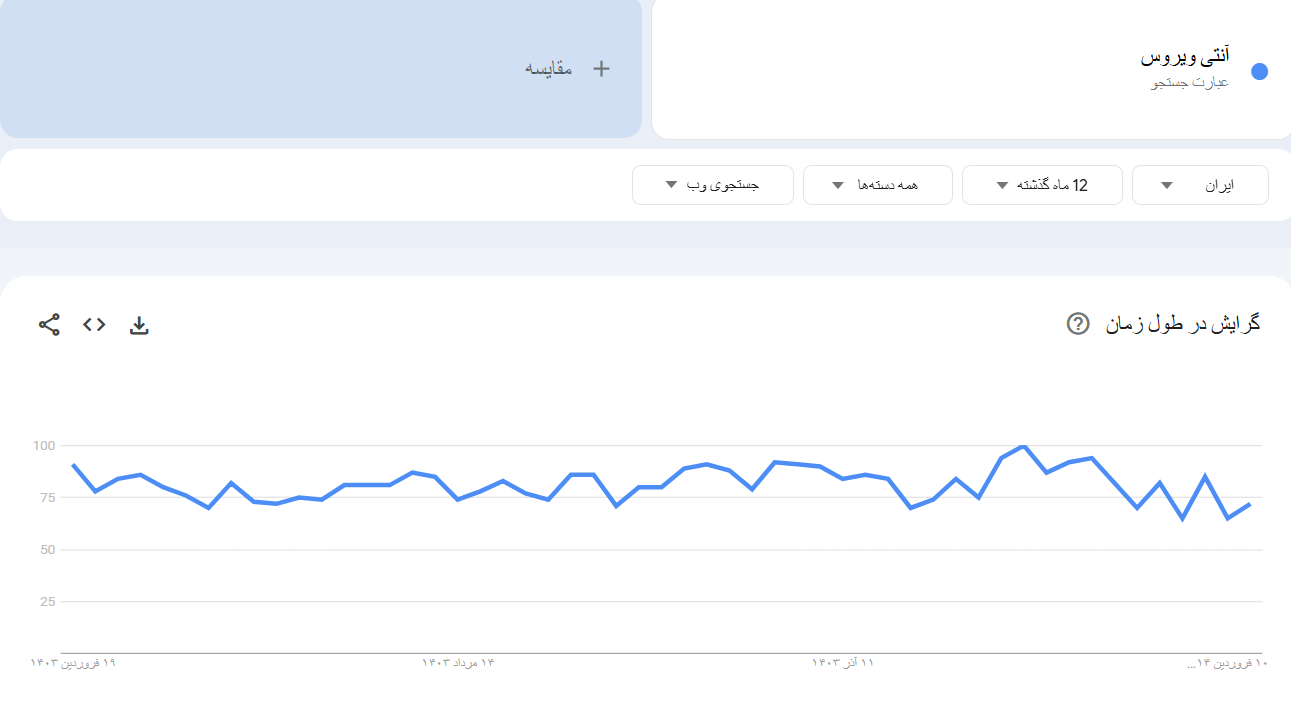Download the chart data as CSV

coord(139,325)
